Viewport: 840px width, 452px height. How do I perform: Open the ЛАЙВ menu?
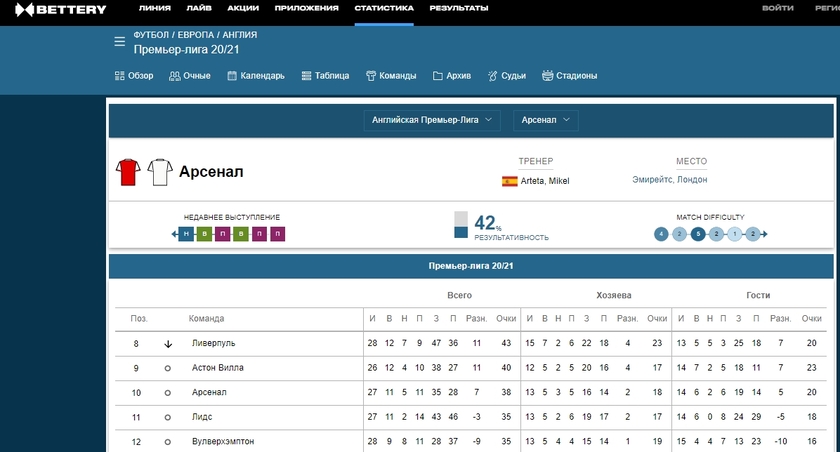pos(199,8)
